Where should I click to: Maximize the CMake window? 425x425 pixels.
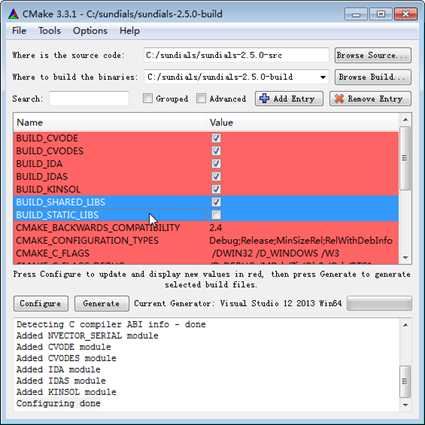[x=380, y=14]
